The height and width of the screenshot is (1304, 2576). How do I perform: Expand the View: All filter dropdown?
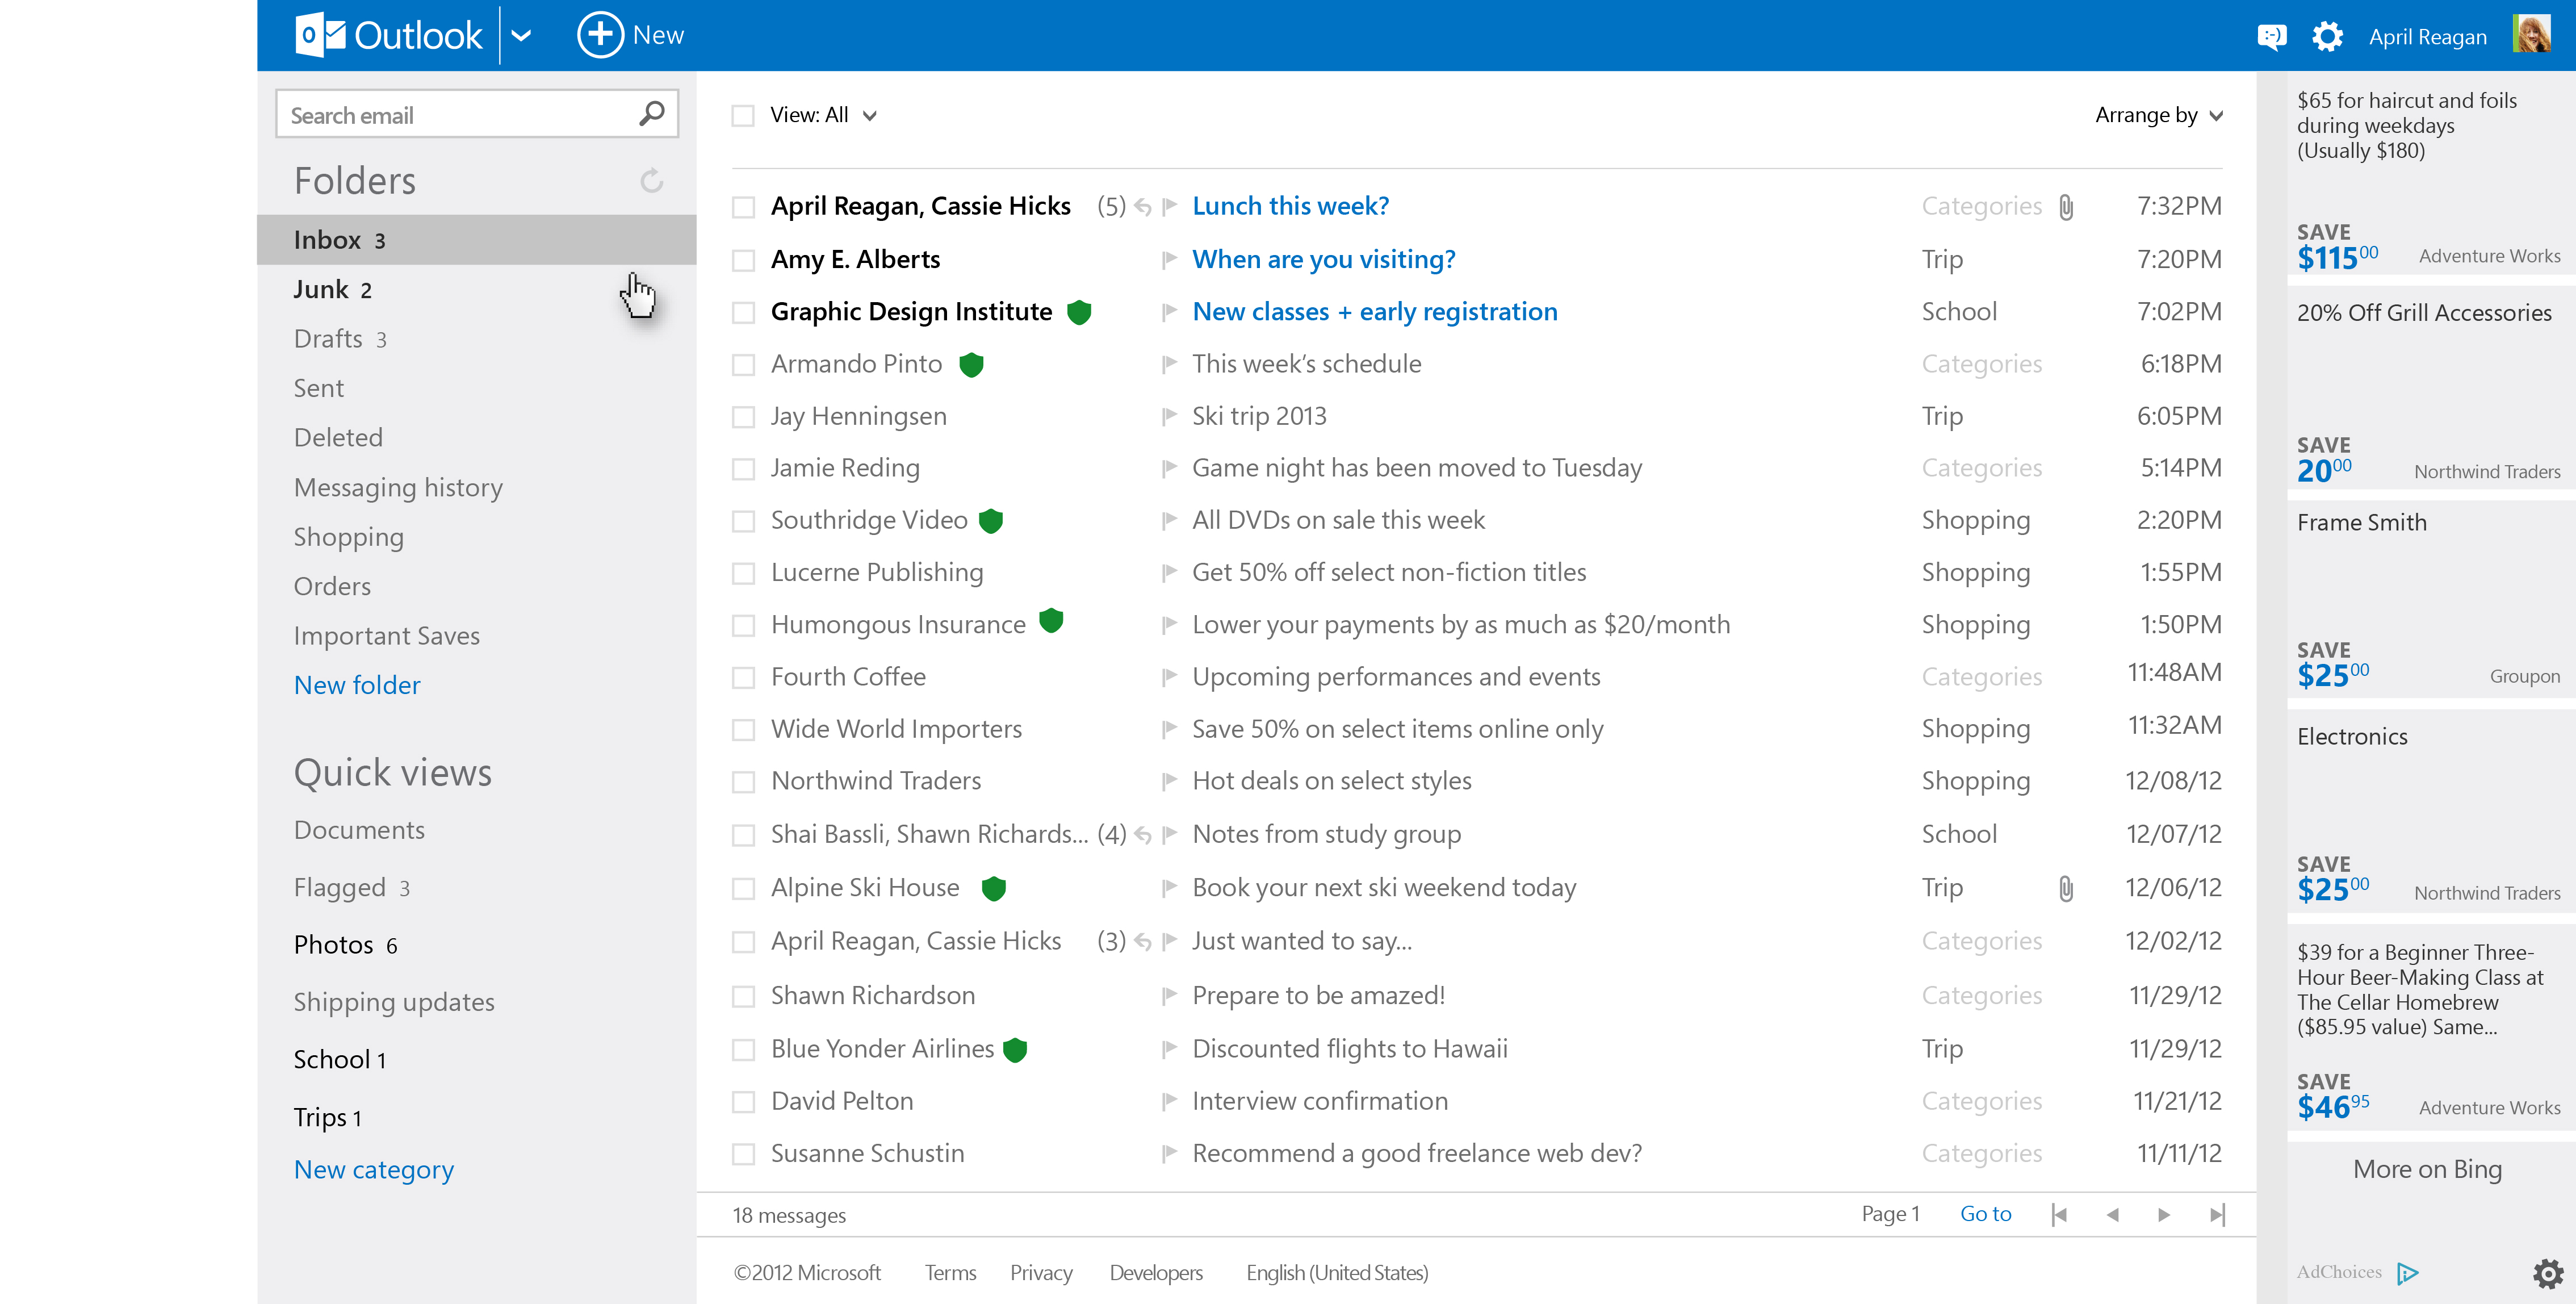(868, 114)
